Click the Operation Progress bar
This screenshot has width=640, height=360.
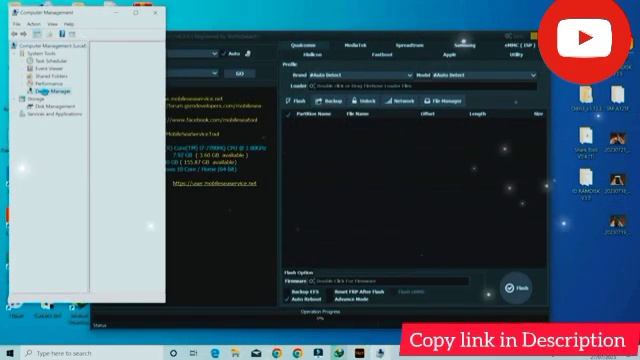click(320, 318)
